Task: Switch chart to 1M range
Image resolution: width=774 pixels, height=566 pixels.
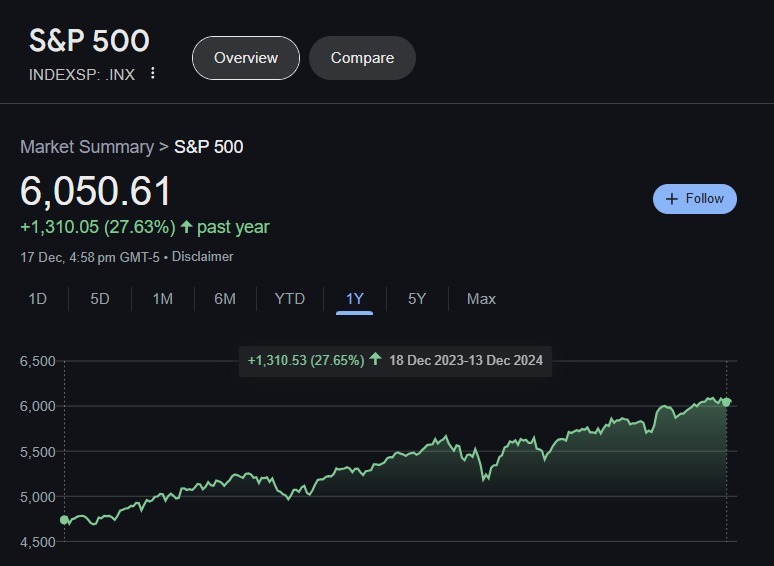Action: click(x=162, y=299)
